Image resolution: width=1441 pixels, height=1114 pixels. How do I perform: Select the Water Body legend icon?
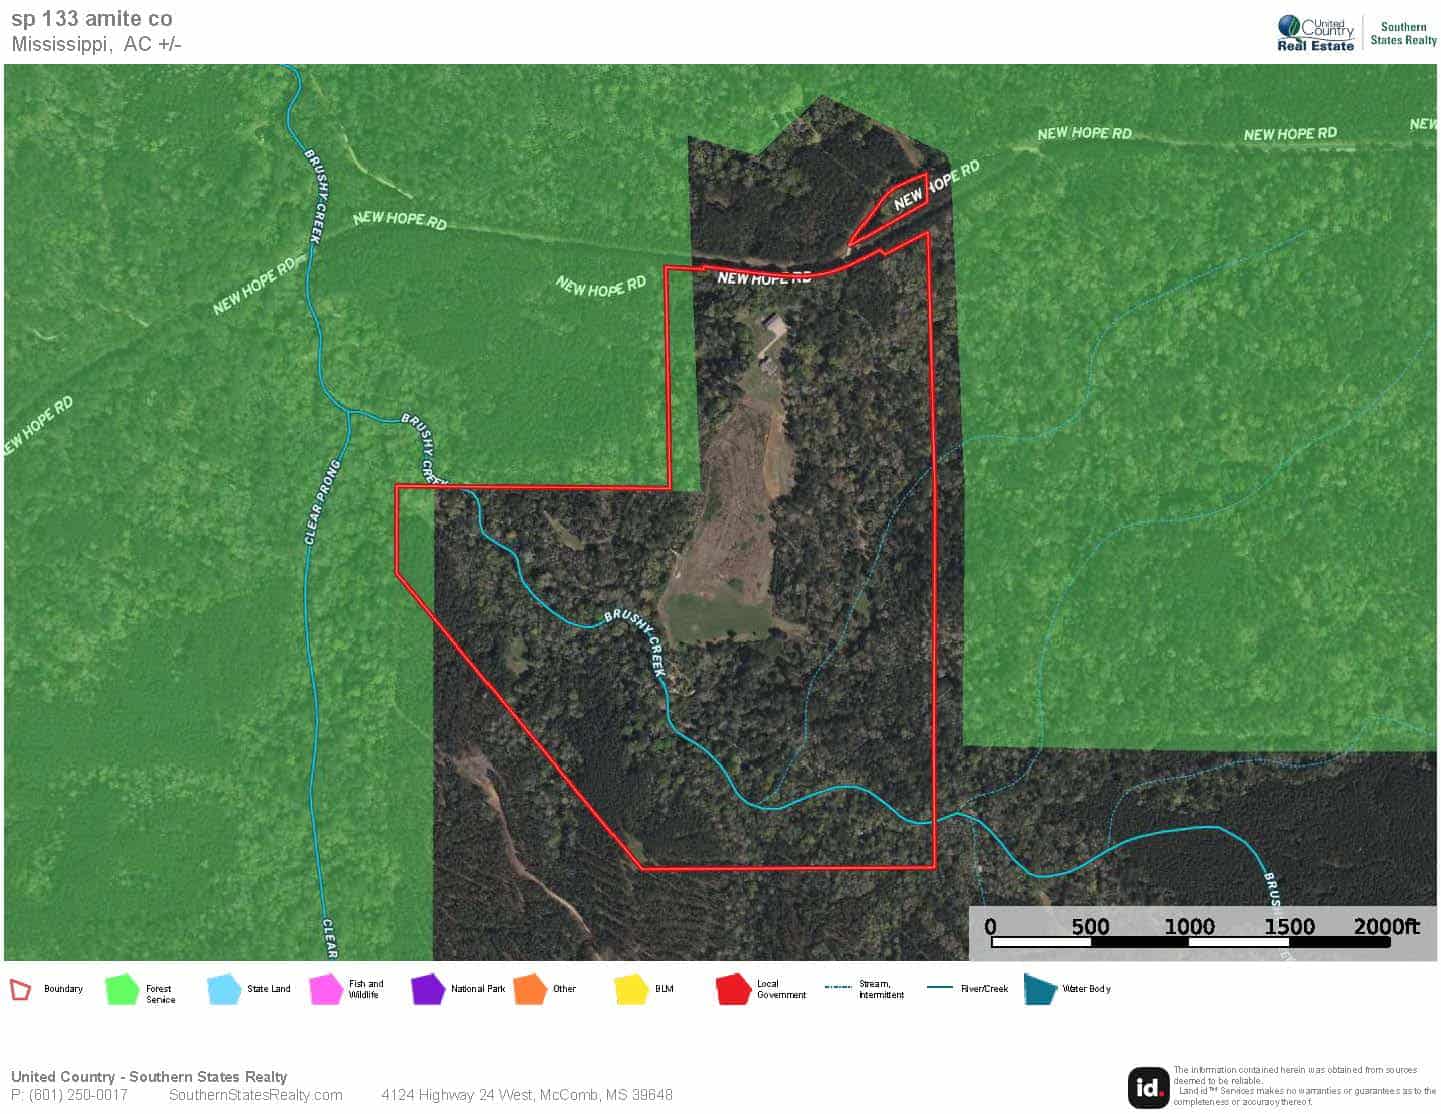(x=1037, y=988)
